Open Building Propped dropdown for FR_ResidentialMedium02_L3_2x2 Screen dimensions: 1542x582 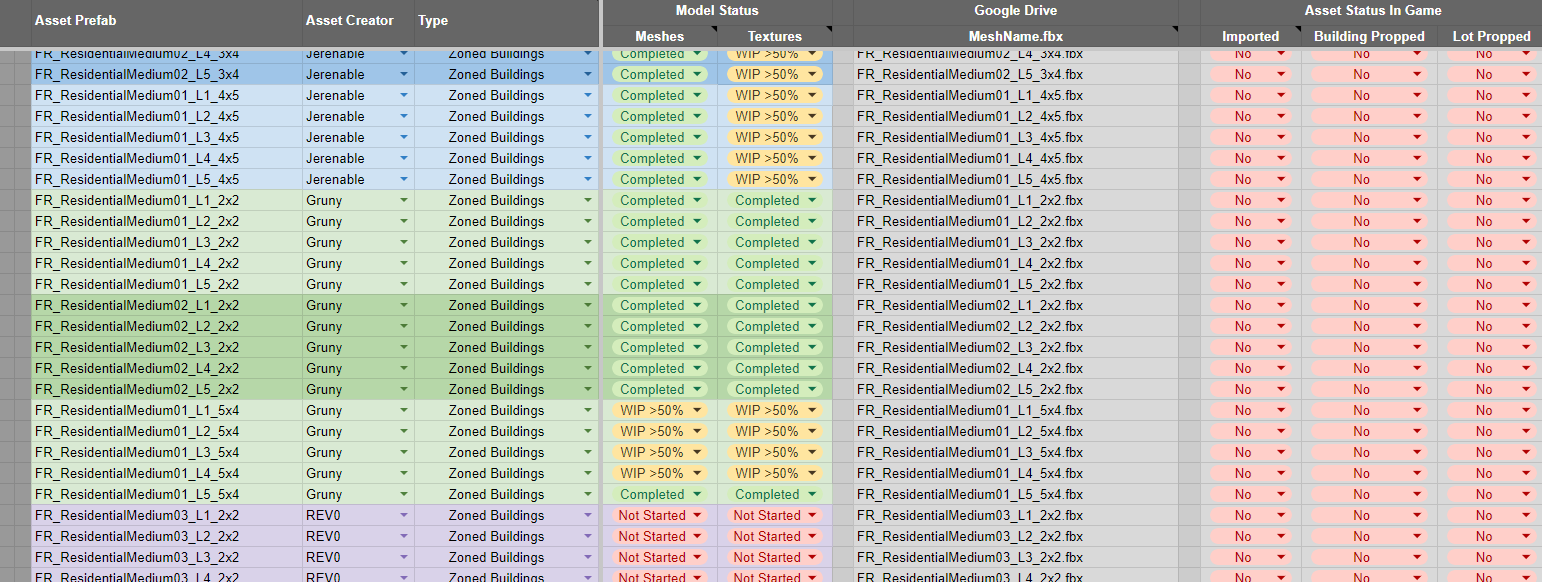click(1417, 348)
